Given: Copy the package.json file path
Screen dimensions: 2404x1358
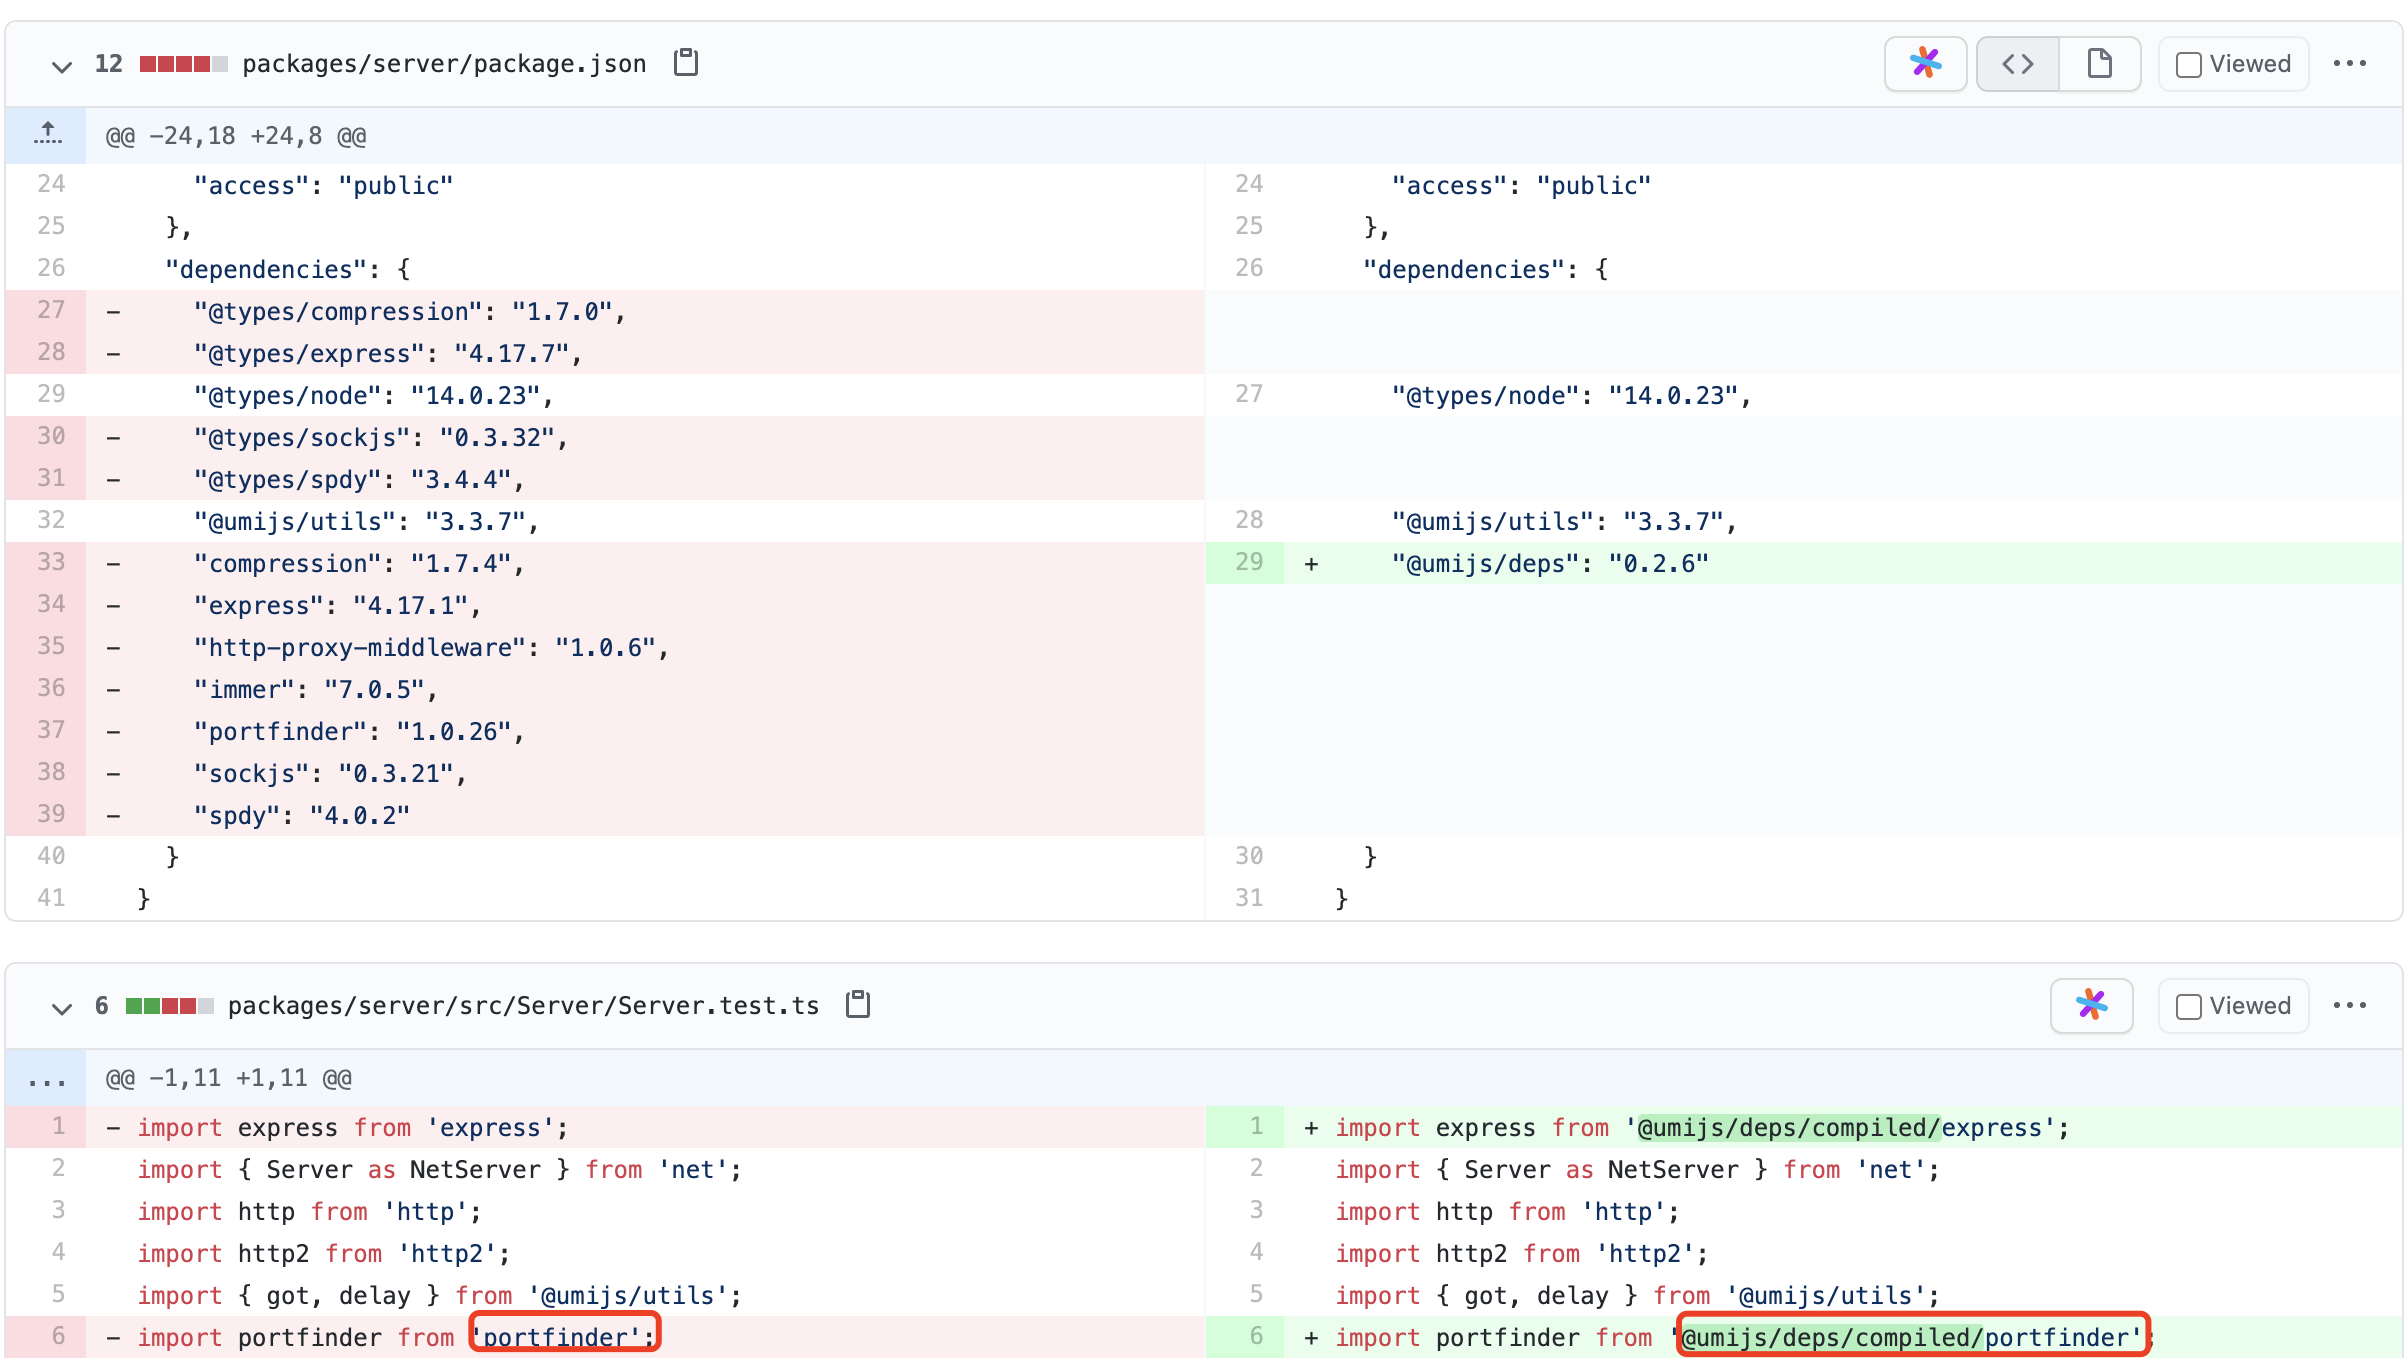Looking at the screenshot, I should 686,63.
